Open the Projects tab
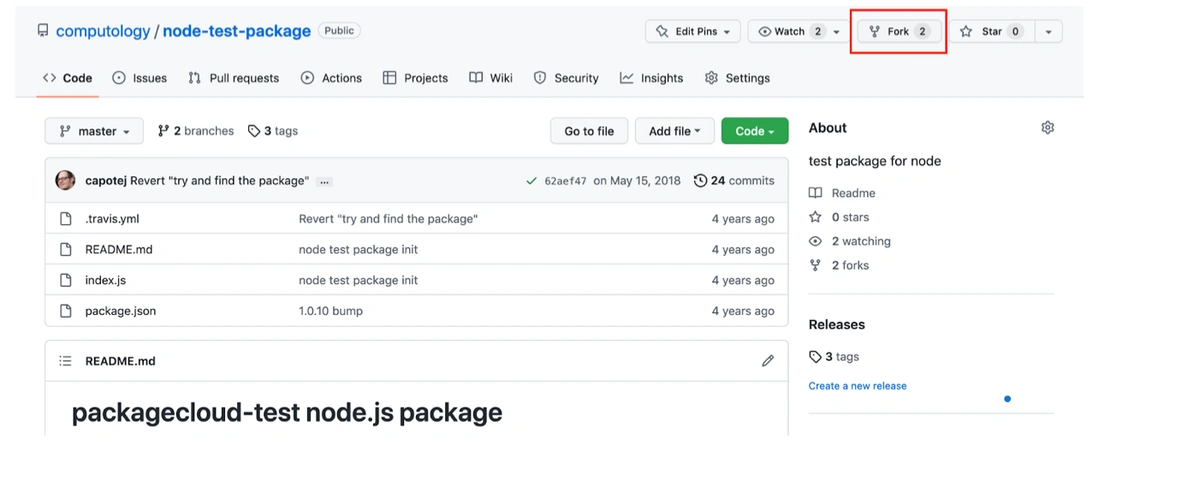Image resolution: width=1200 pixels, height=481 pixels. (415, 78)
